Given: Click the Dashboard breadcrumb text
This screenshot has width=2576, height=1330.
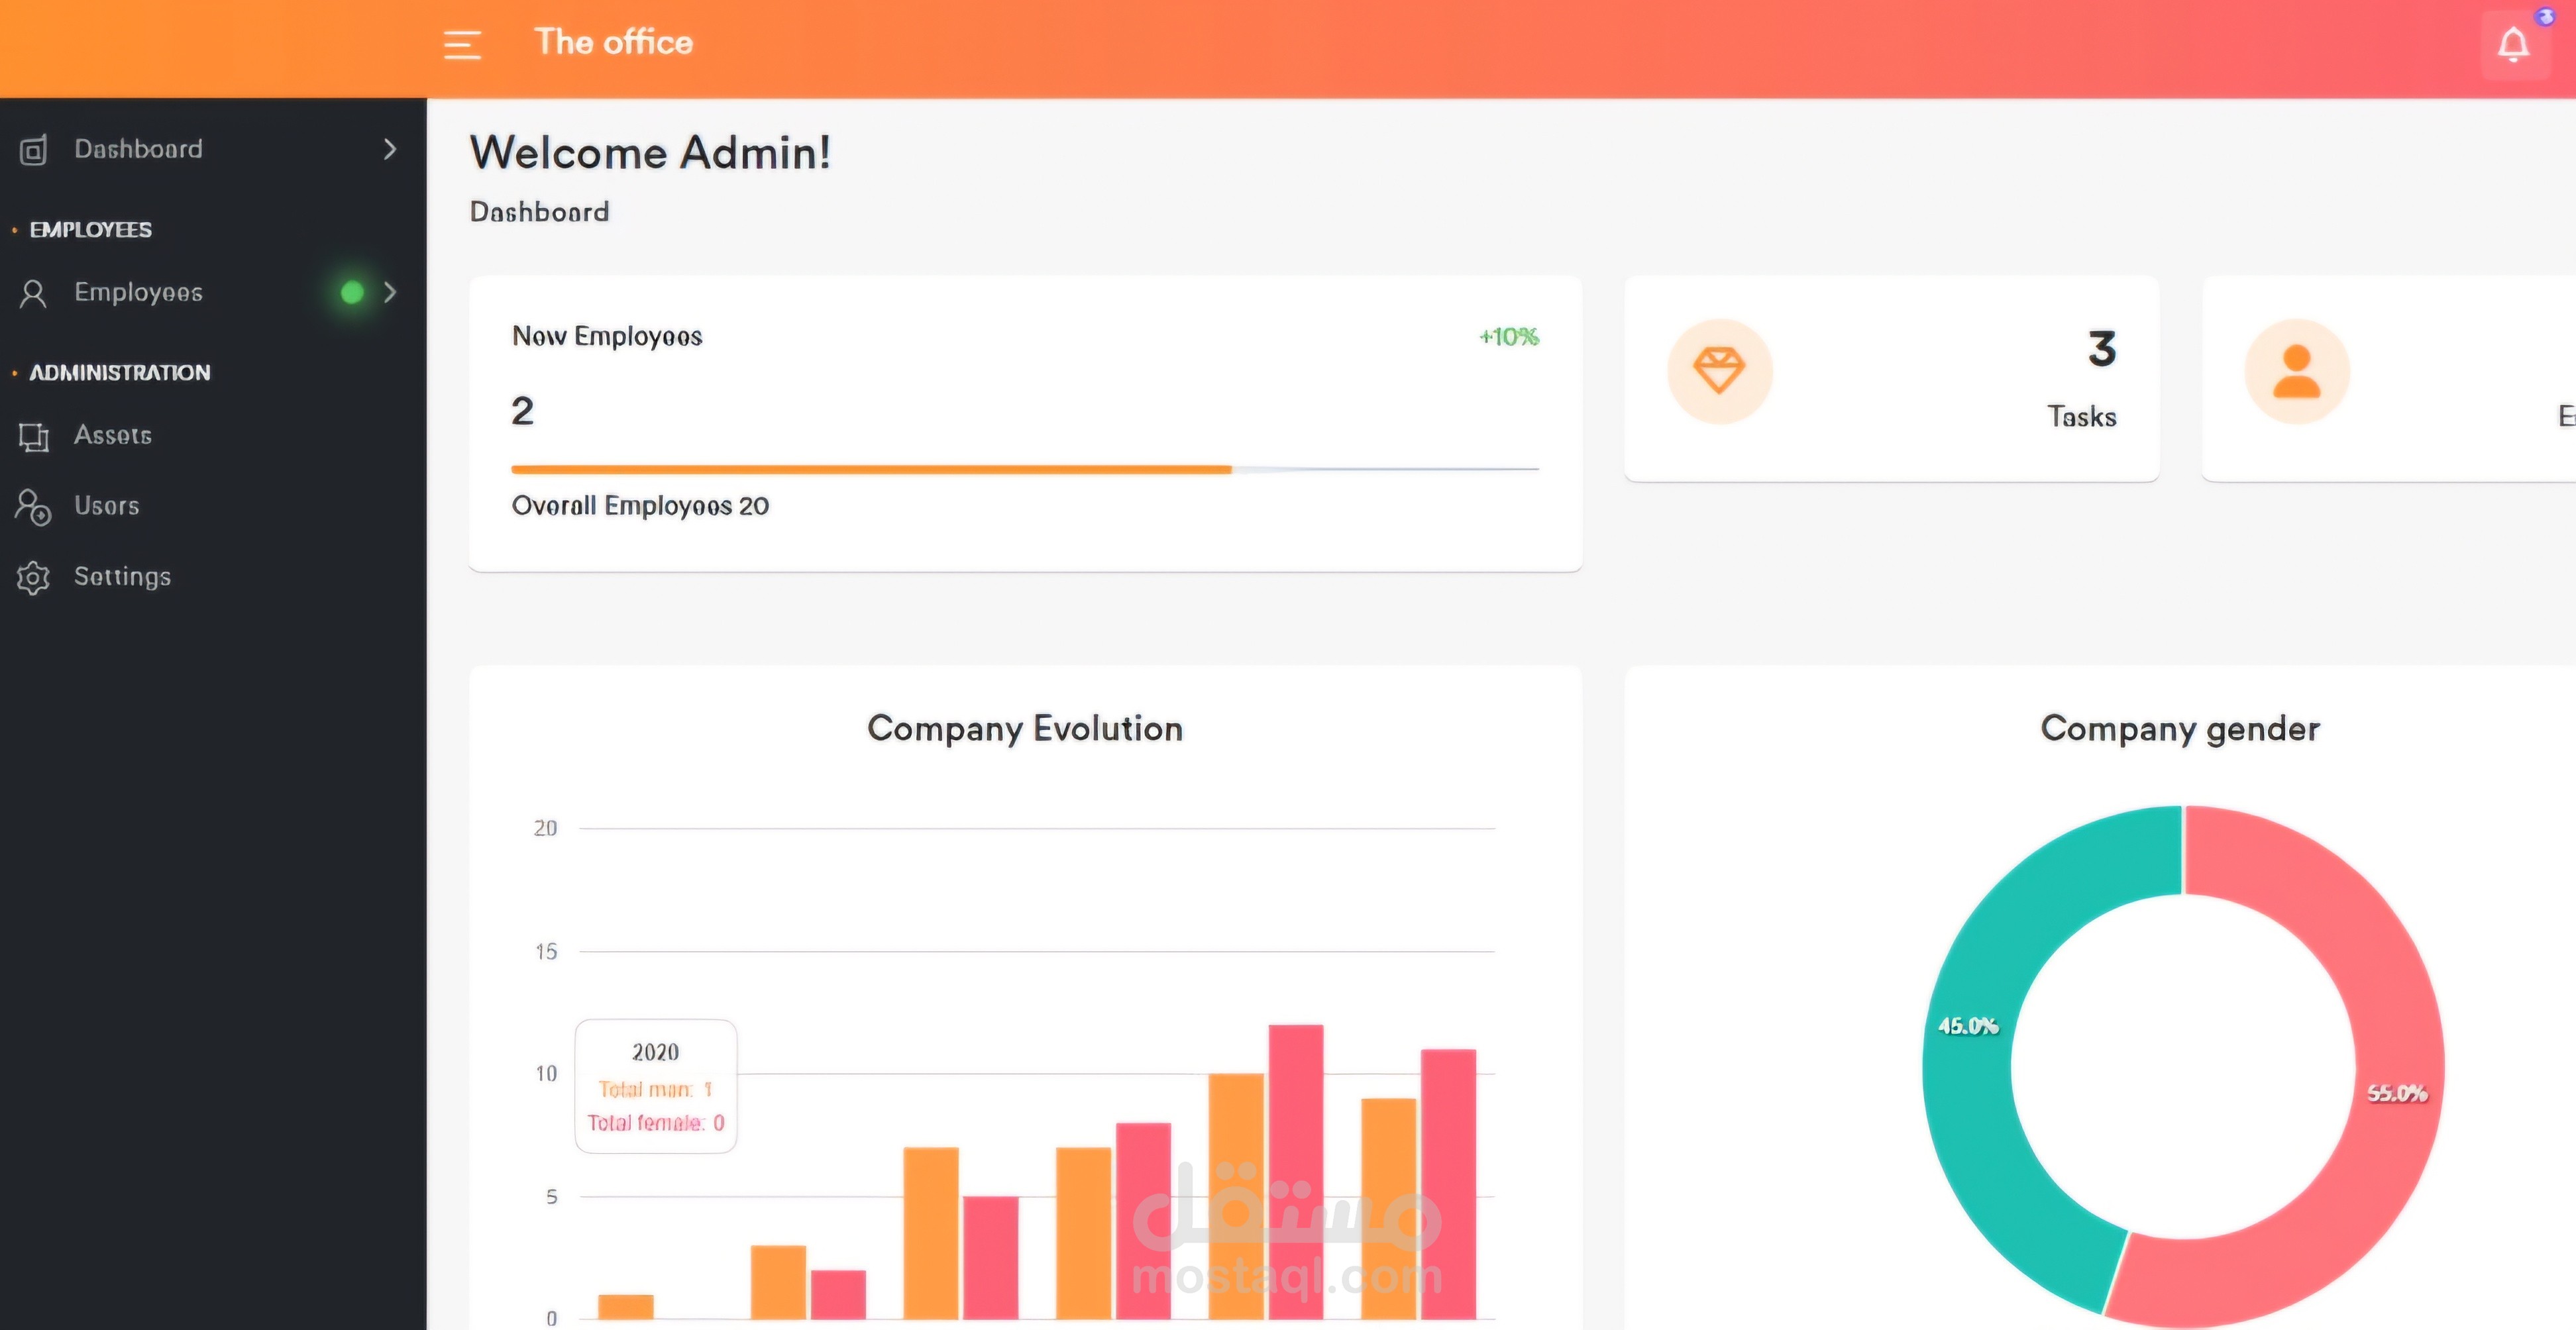Looking at the screenshot, I should 540,212.
